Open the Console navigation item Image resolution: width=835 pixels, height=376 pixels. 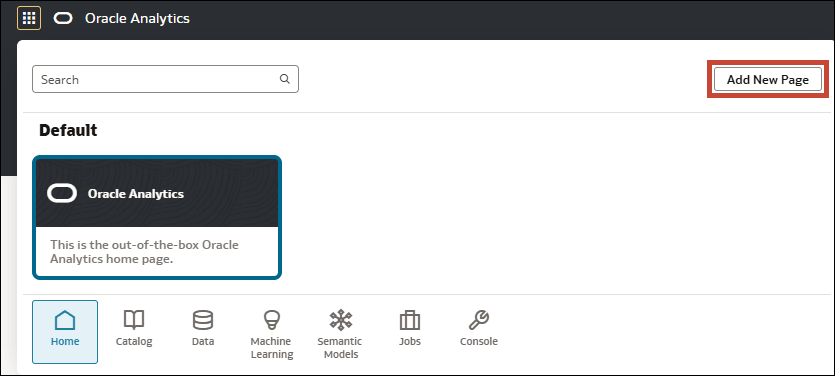point(479,329)
